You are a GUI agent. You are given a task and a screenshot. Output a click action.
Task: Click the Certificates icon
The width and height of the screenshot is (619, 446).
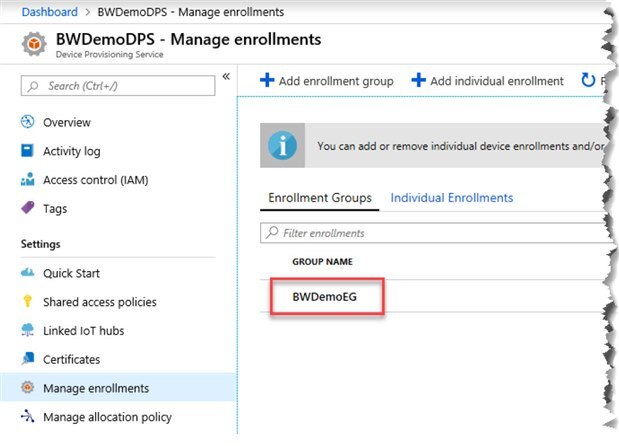click(28, 360)
